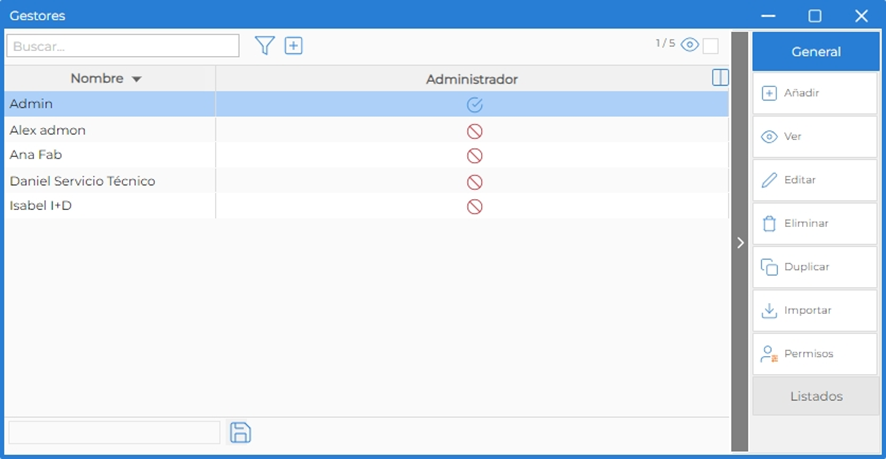Image resolution: width=886 pixels, height=459 pixels.
Task: Maximize the Gestores window
Action: 814,16
